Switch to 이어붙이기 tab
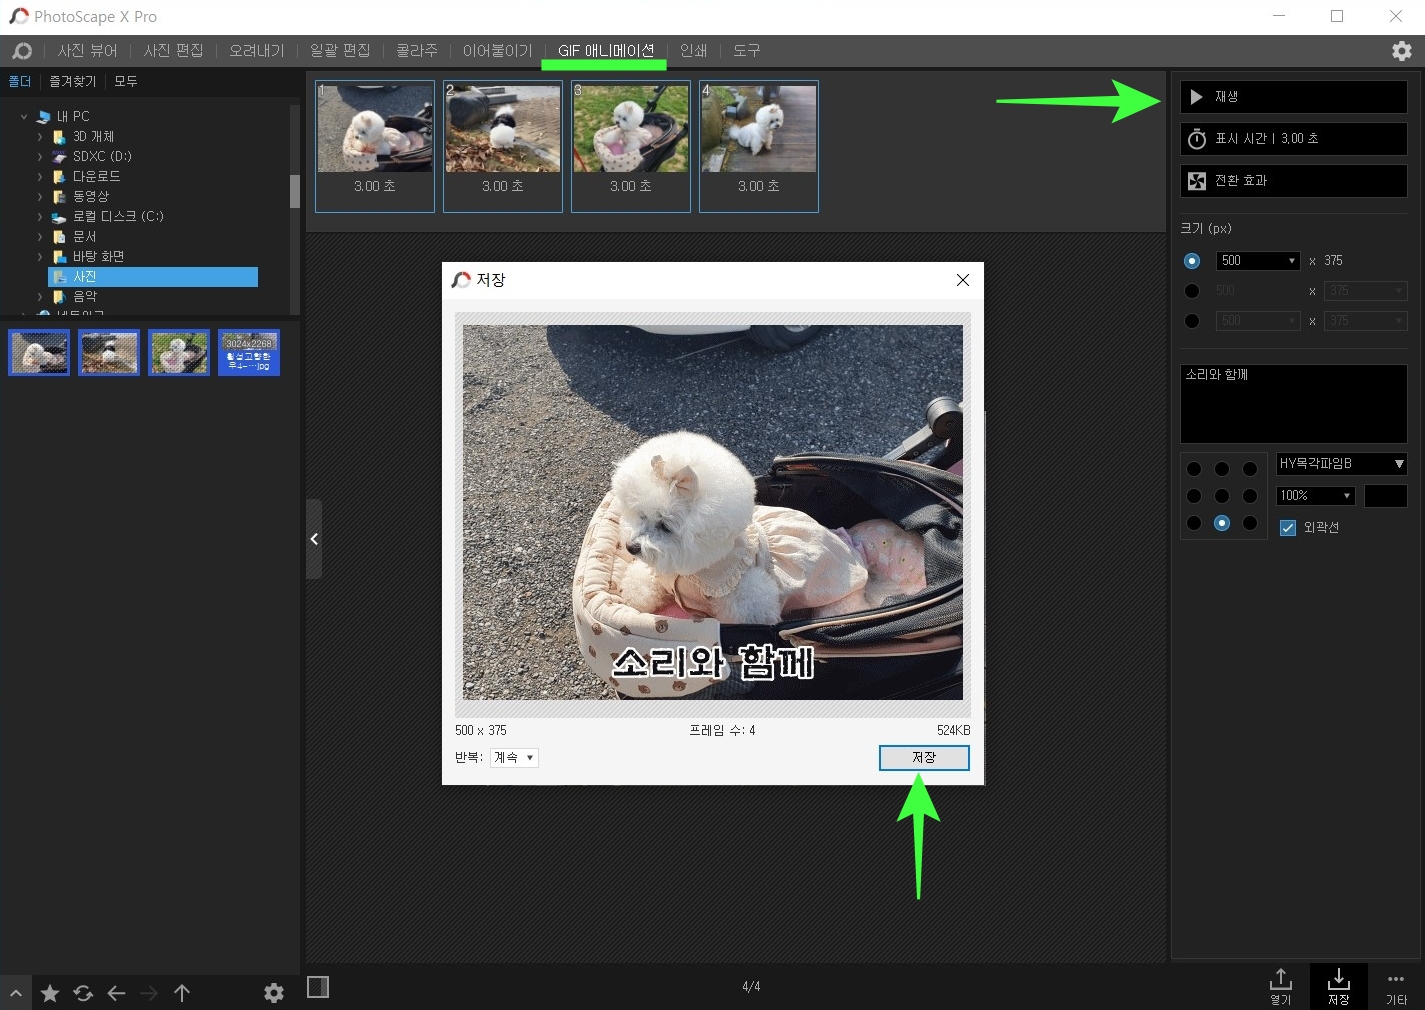Viewport: 1425px width, 1010px height. [497, 51]
